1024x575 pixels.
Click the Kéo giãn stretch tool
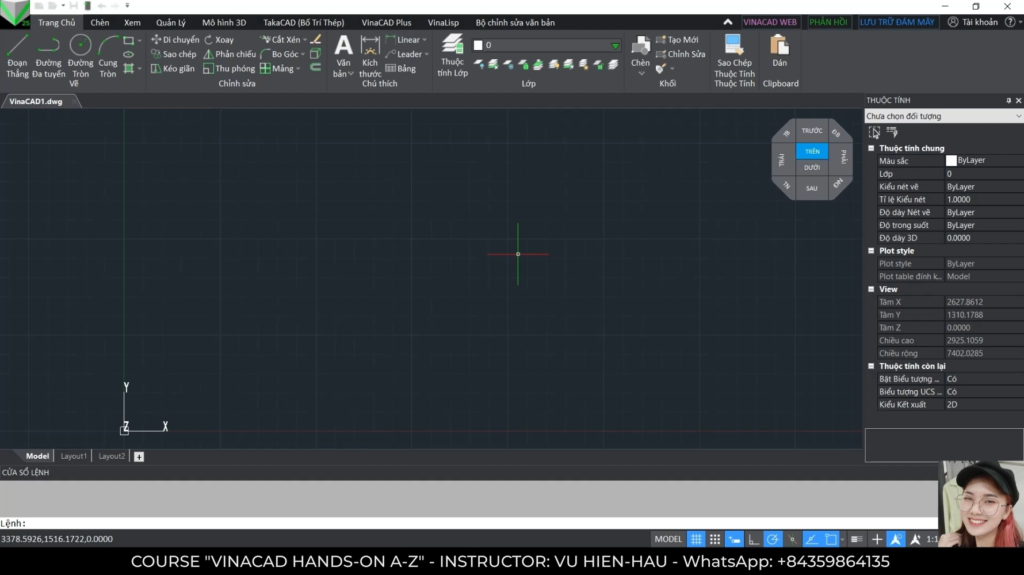tap(172, 69)
